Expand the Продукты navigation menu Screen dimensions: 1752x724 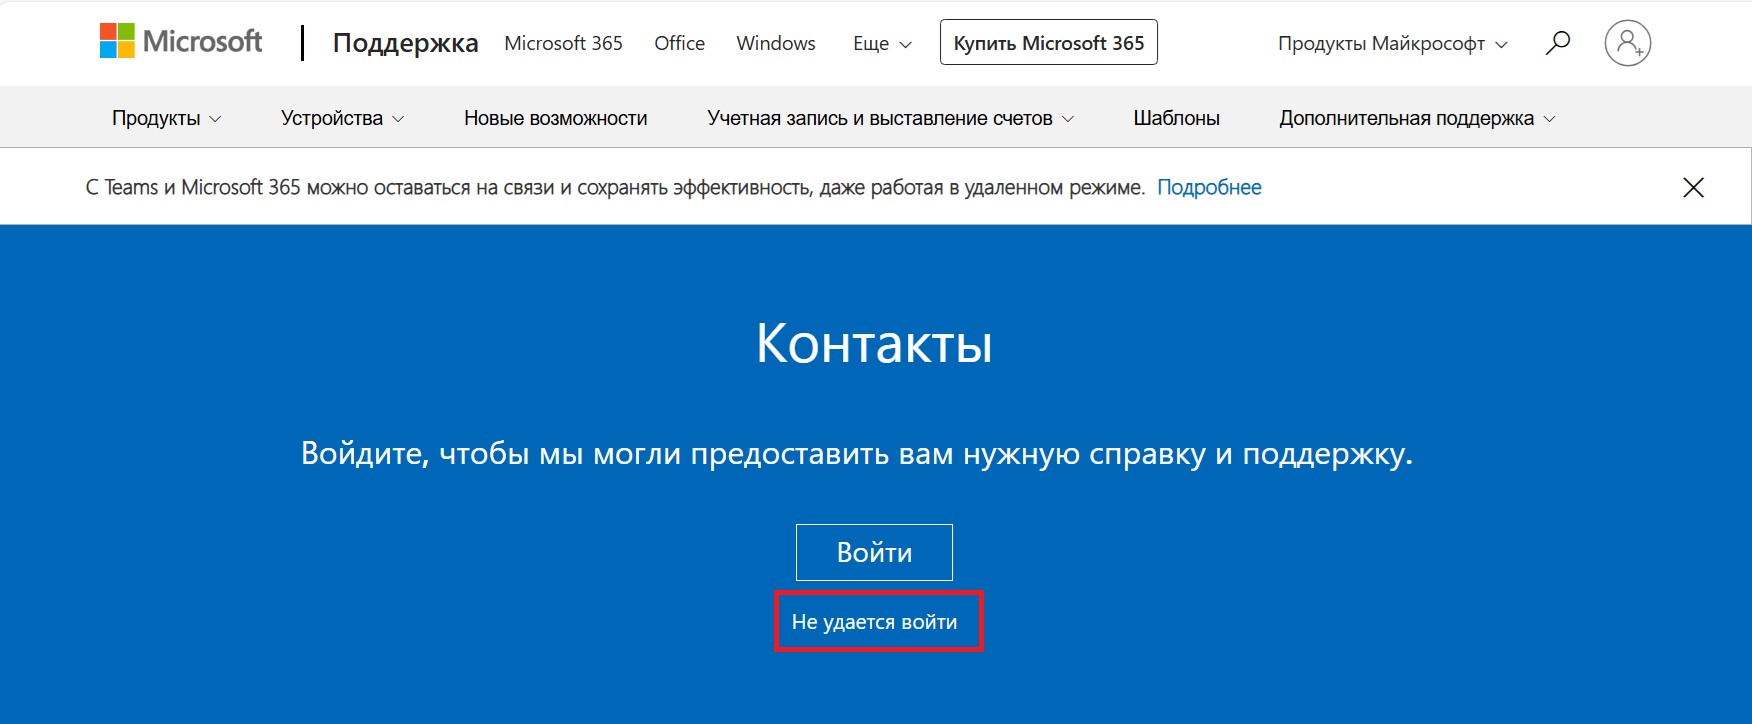tap(166, 118)
